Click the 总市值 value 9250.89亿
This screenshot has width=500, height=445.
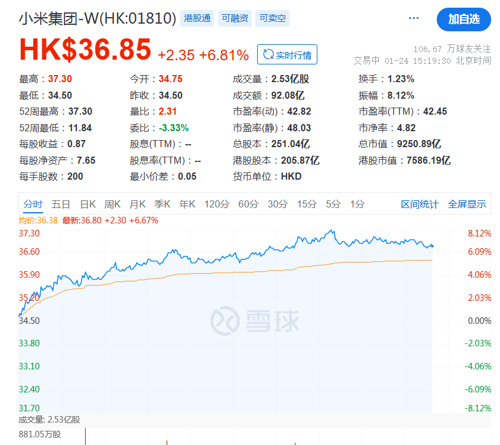pyautogui.click(x=419, y=144)
